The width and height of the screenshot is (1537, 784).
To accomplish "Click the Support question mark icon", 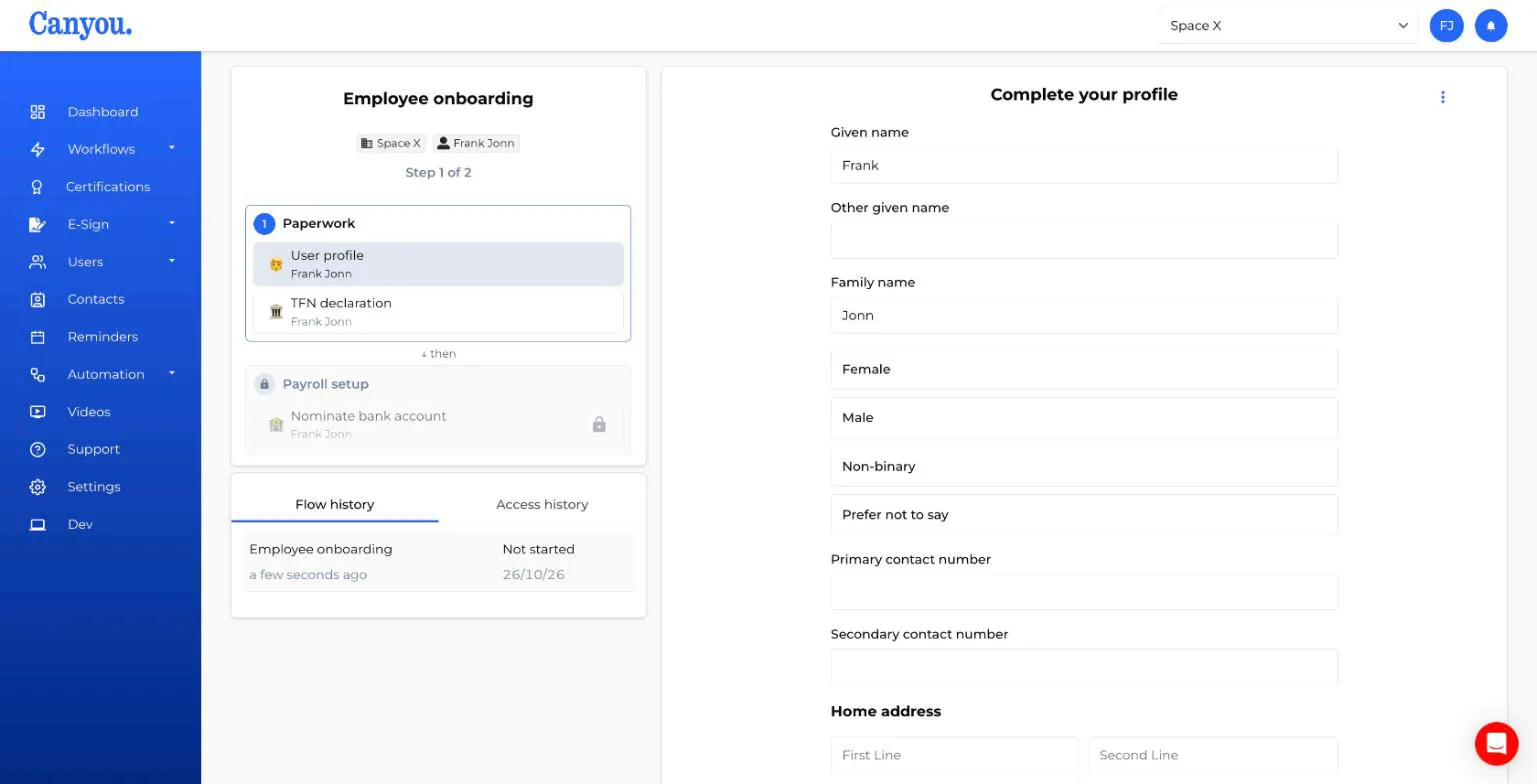I will [38, 449].
